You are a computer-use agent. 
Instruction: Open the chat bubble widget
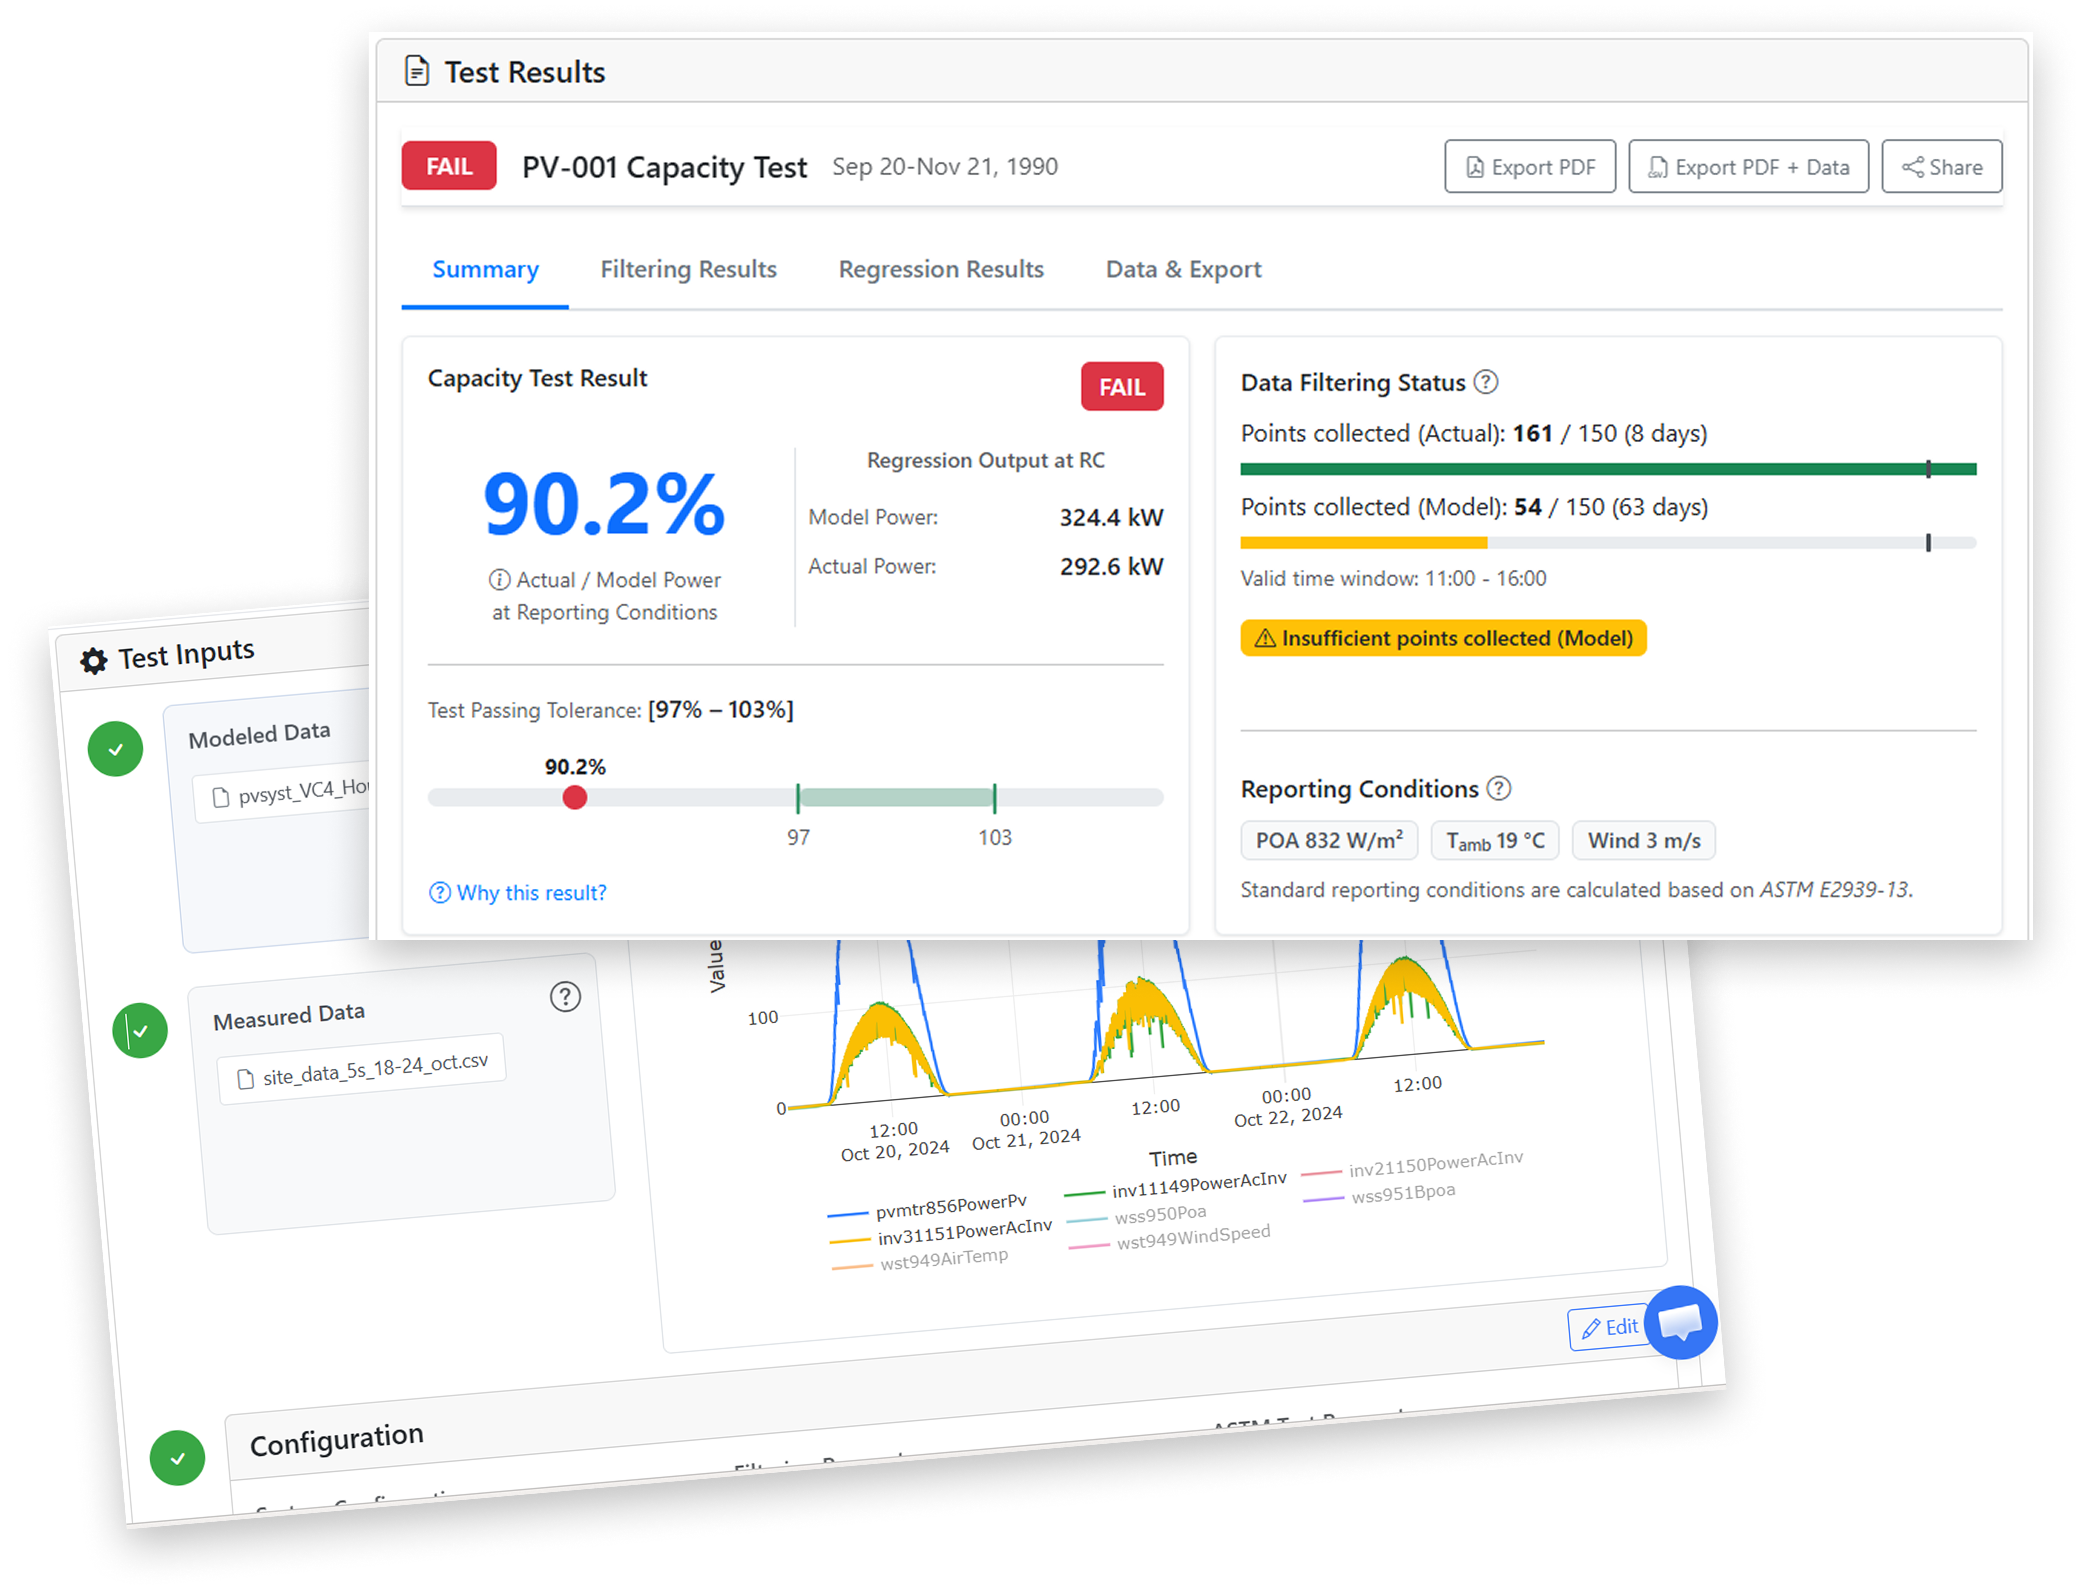[1681, 1323]
